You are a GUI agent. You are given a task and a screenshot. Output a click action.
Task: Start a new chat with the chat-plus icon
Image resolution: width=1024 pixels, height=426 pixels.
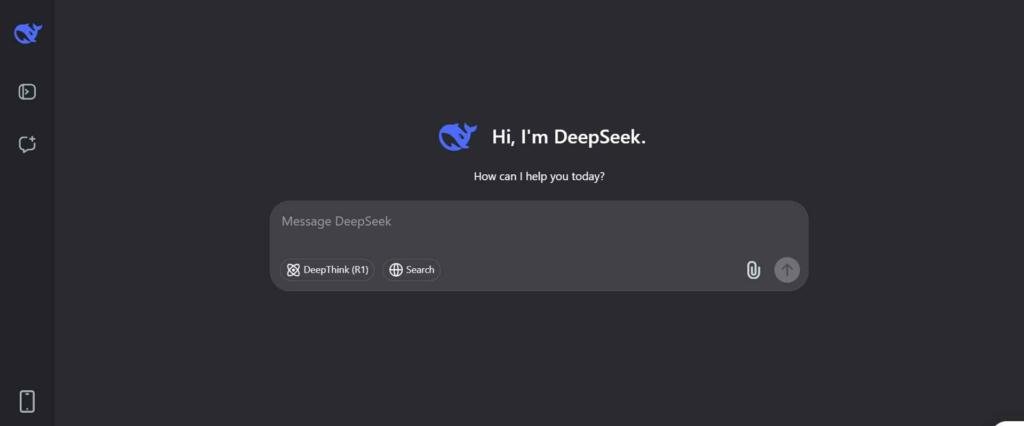(x=27, y=144)
